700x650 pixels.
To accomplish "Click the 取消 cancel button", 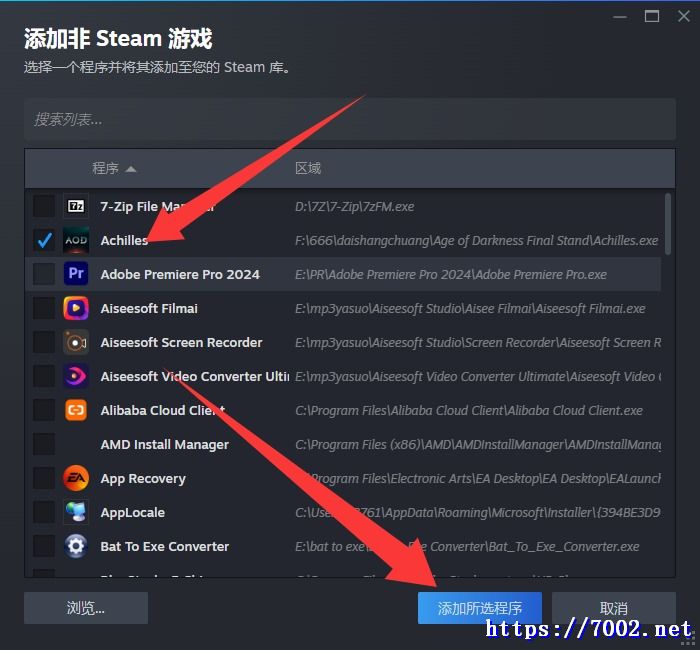I will [614, 608].
